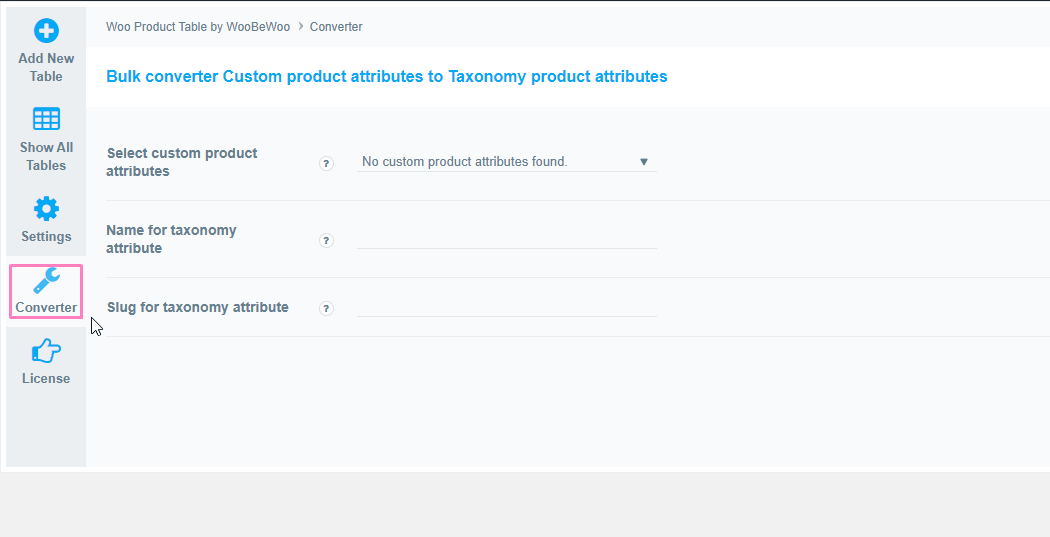Click the Converter wrench icon
The image size is (1050, 537).
(46, 281)
